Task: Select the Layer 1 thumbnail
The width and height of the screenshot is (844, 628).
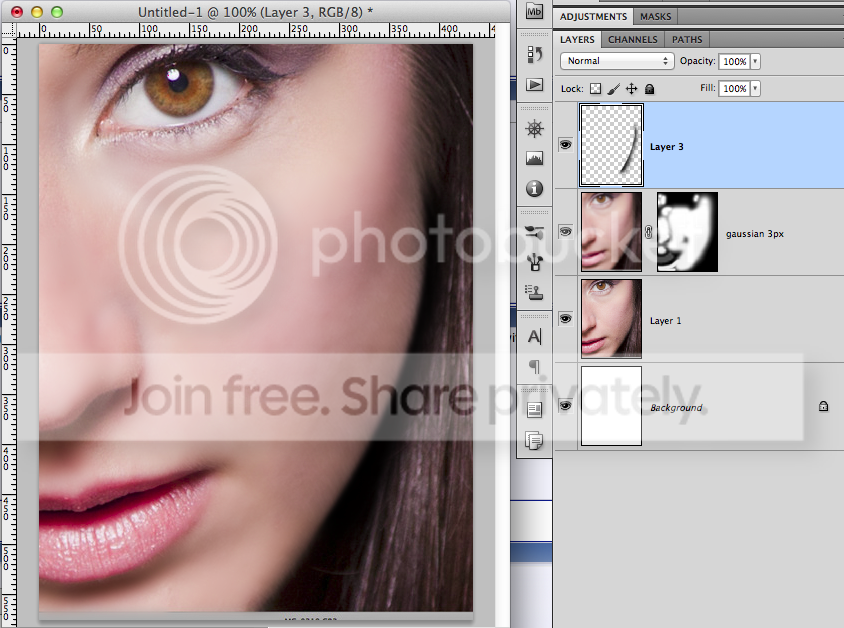Action: point(611,318)
